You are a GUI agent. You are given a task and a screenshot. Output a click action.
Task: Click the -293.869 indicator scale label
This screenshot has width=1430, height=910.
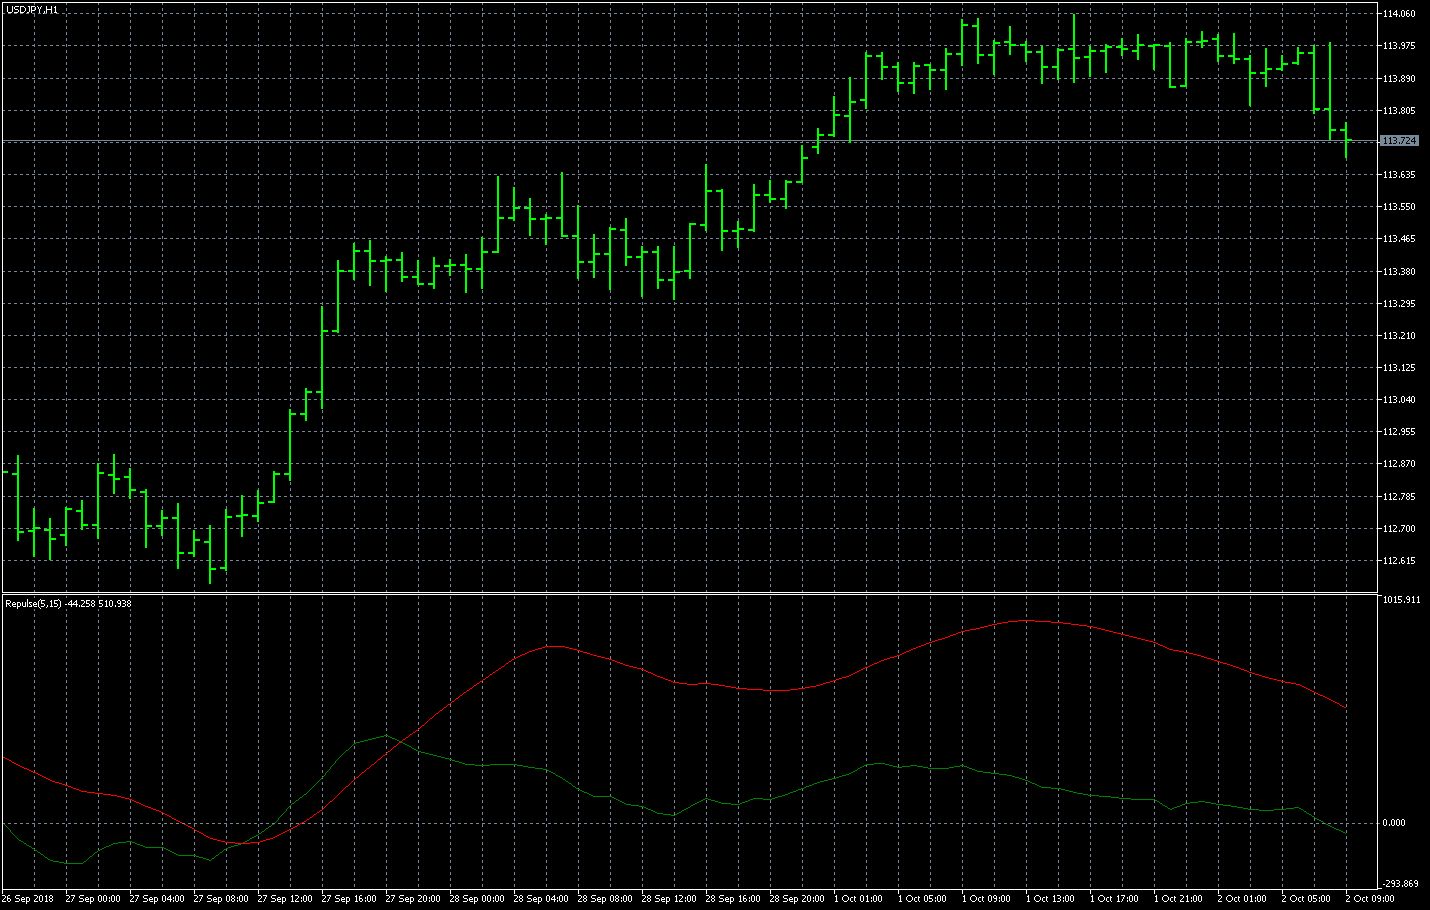(x=1400, y=884)
